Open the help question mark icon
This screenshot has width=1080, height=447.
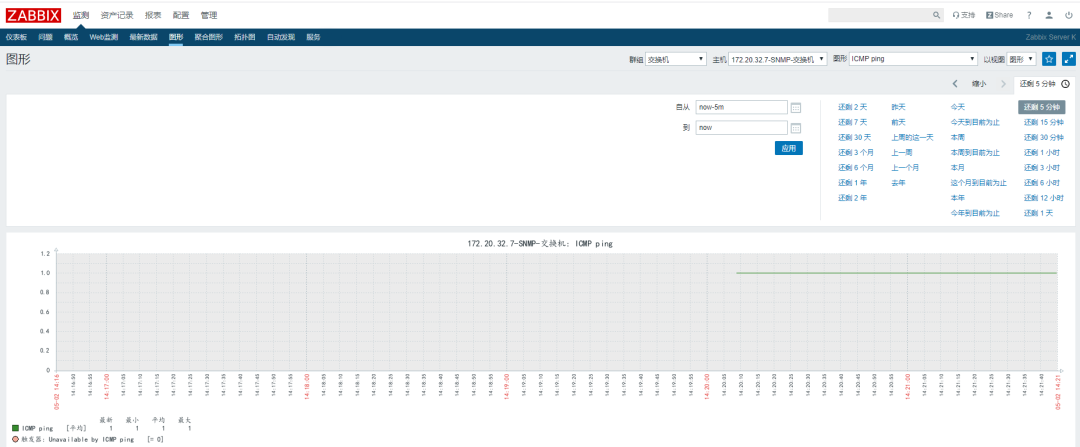(1029, 14)
